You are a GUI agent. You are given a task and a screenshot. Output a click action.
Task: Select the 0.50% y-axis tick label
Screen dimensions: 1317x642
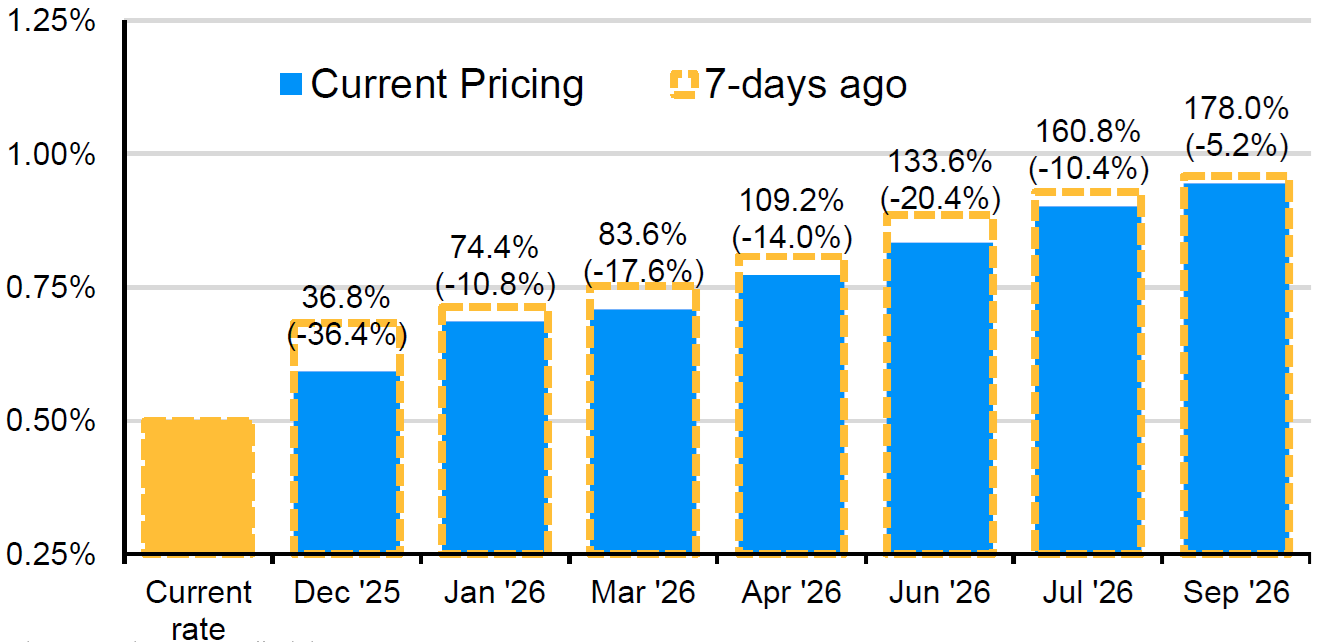50,421
